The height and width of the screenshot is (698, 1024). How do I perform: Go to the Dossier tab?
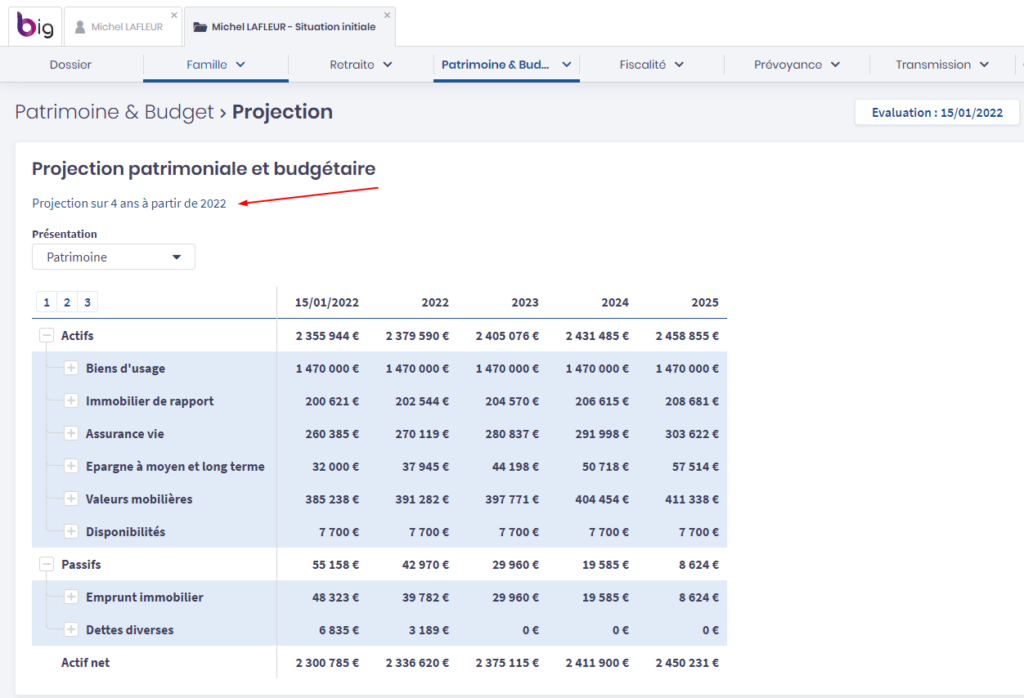point(70,65)
